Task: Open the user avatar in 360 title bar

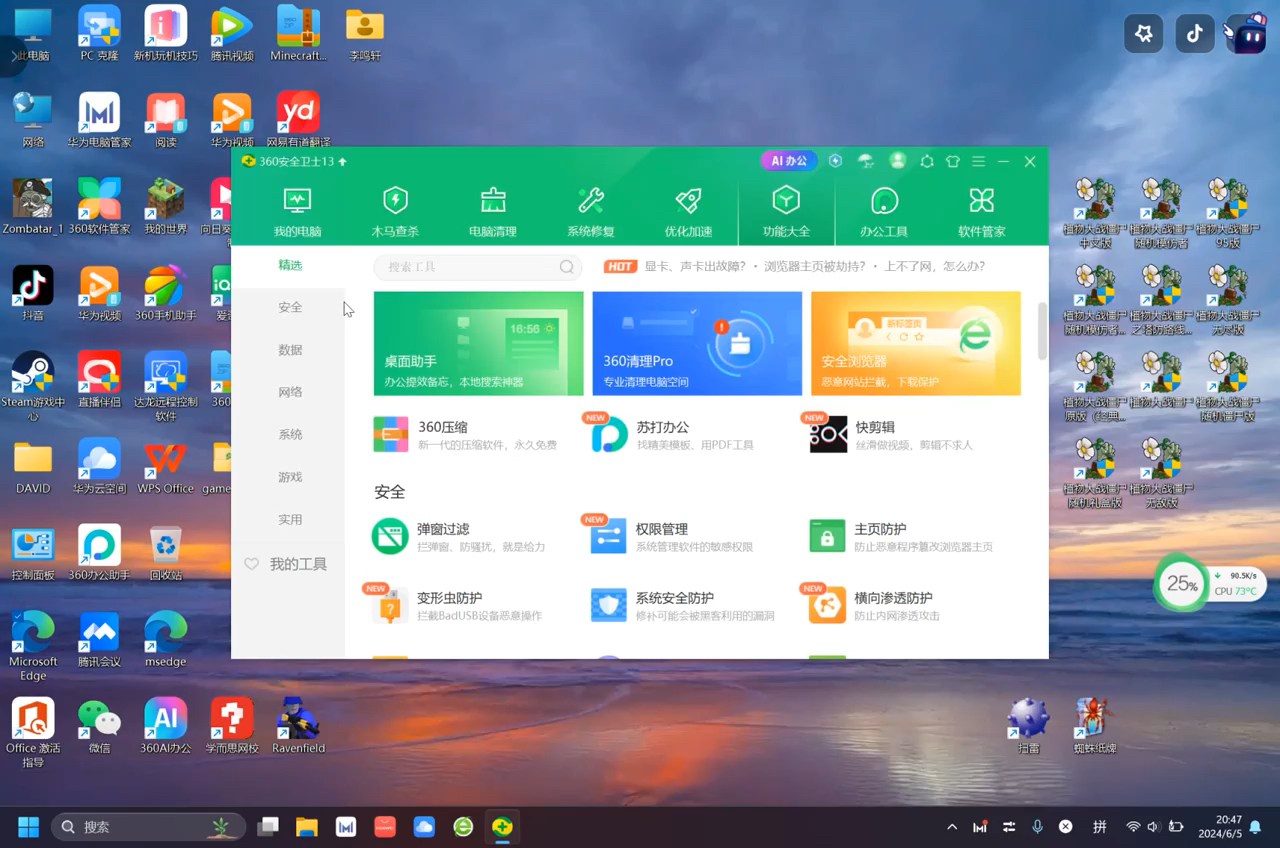Action: pos(897,161)
